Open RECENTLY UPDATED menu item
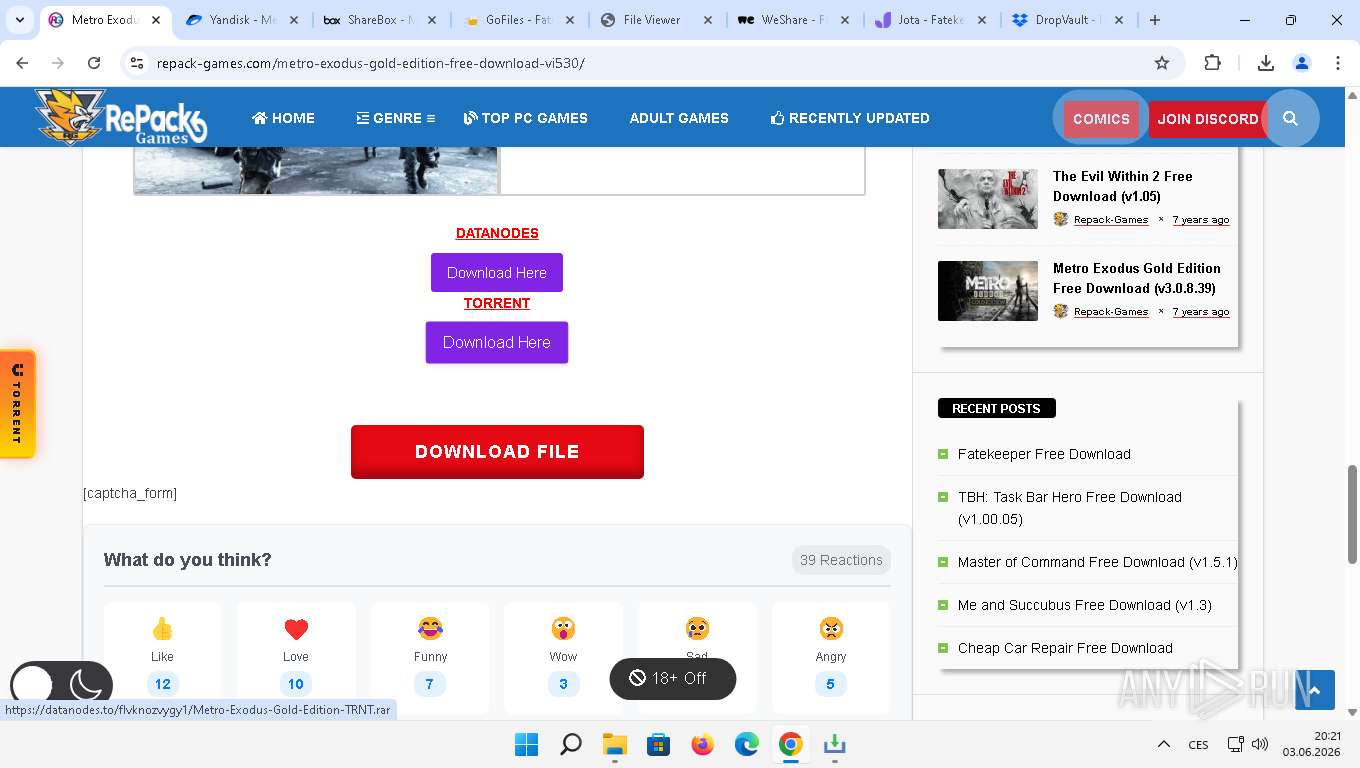Image resolution: width=1360 pixels, height=768 pixels. (x=850, y=118)
